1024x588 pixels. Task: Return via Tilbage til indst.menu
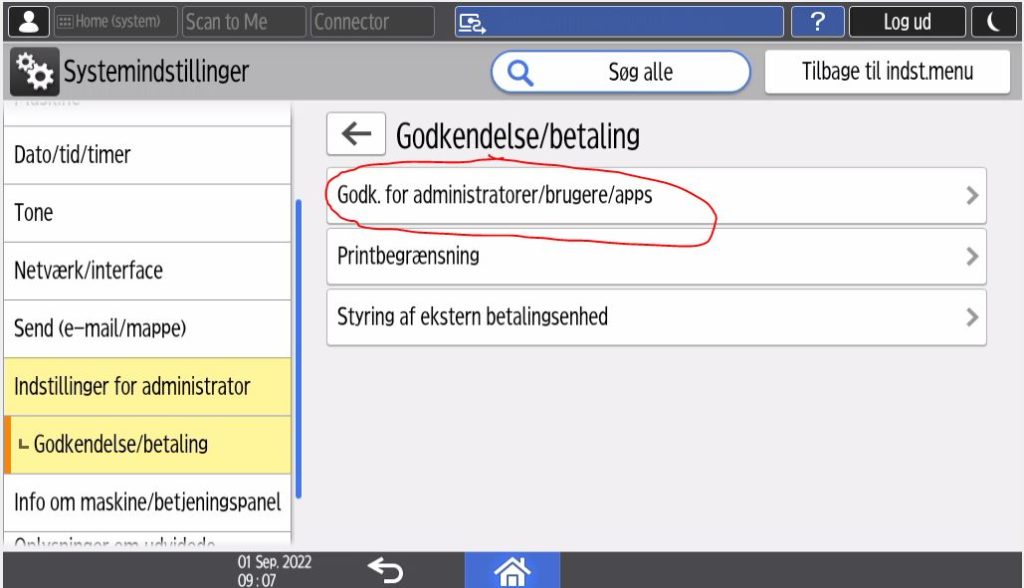887,71
